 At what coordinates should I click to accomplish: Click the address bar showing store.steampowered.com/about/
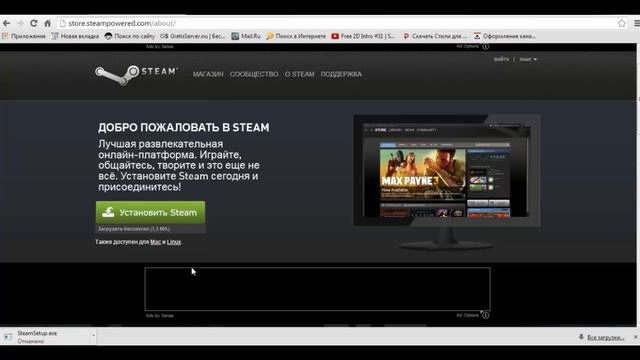tap(339, 23)
